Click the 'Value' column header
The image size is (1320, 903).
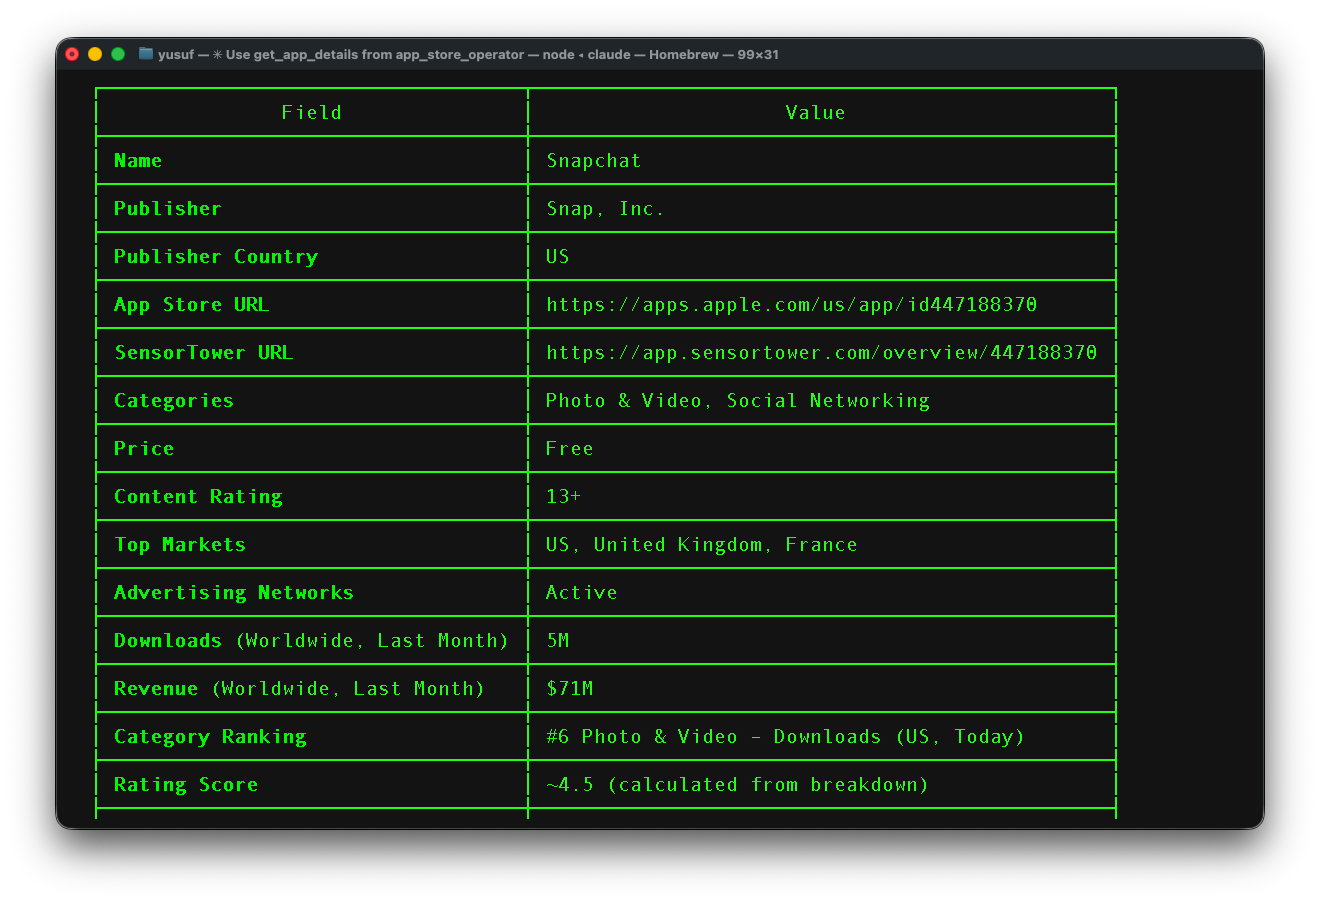(815, 113)
